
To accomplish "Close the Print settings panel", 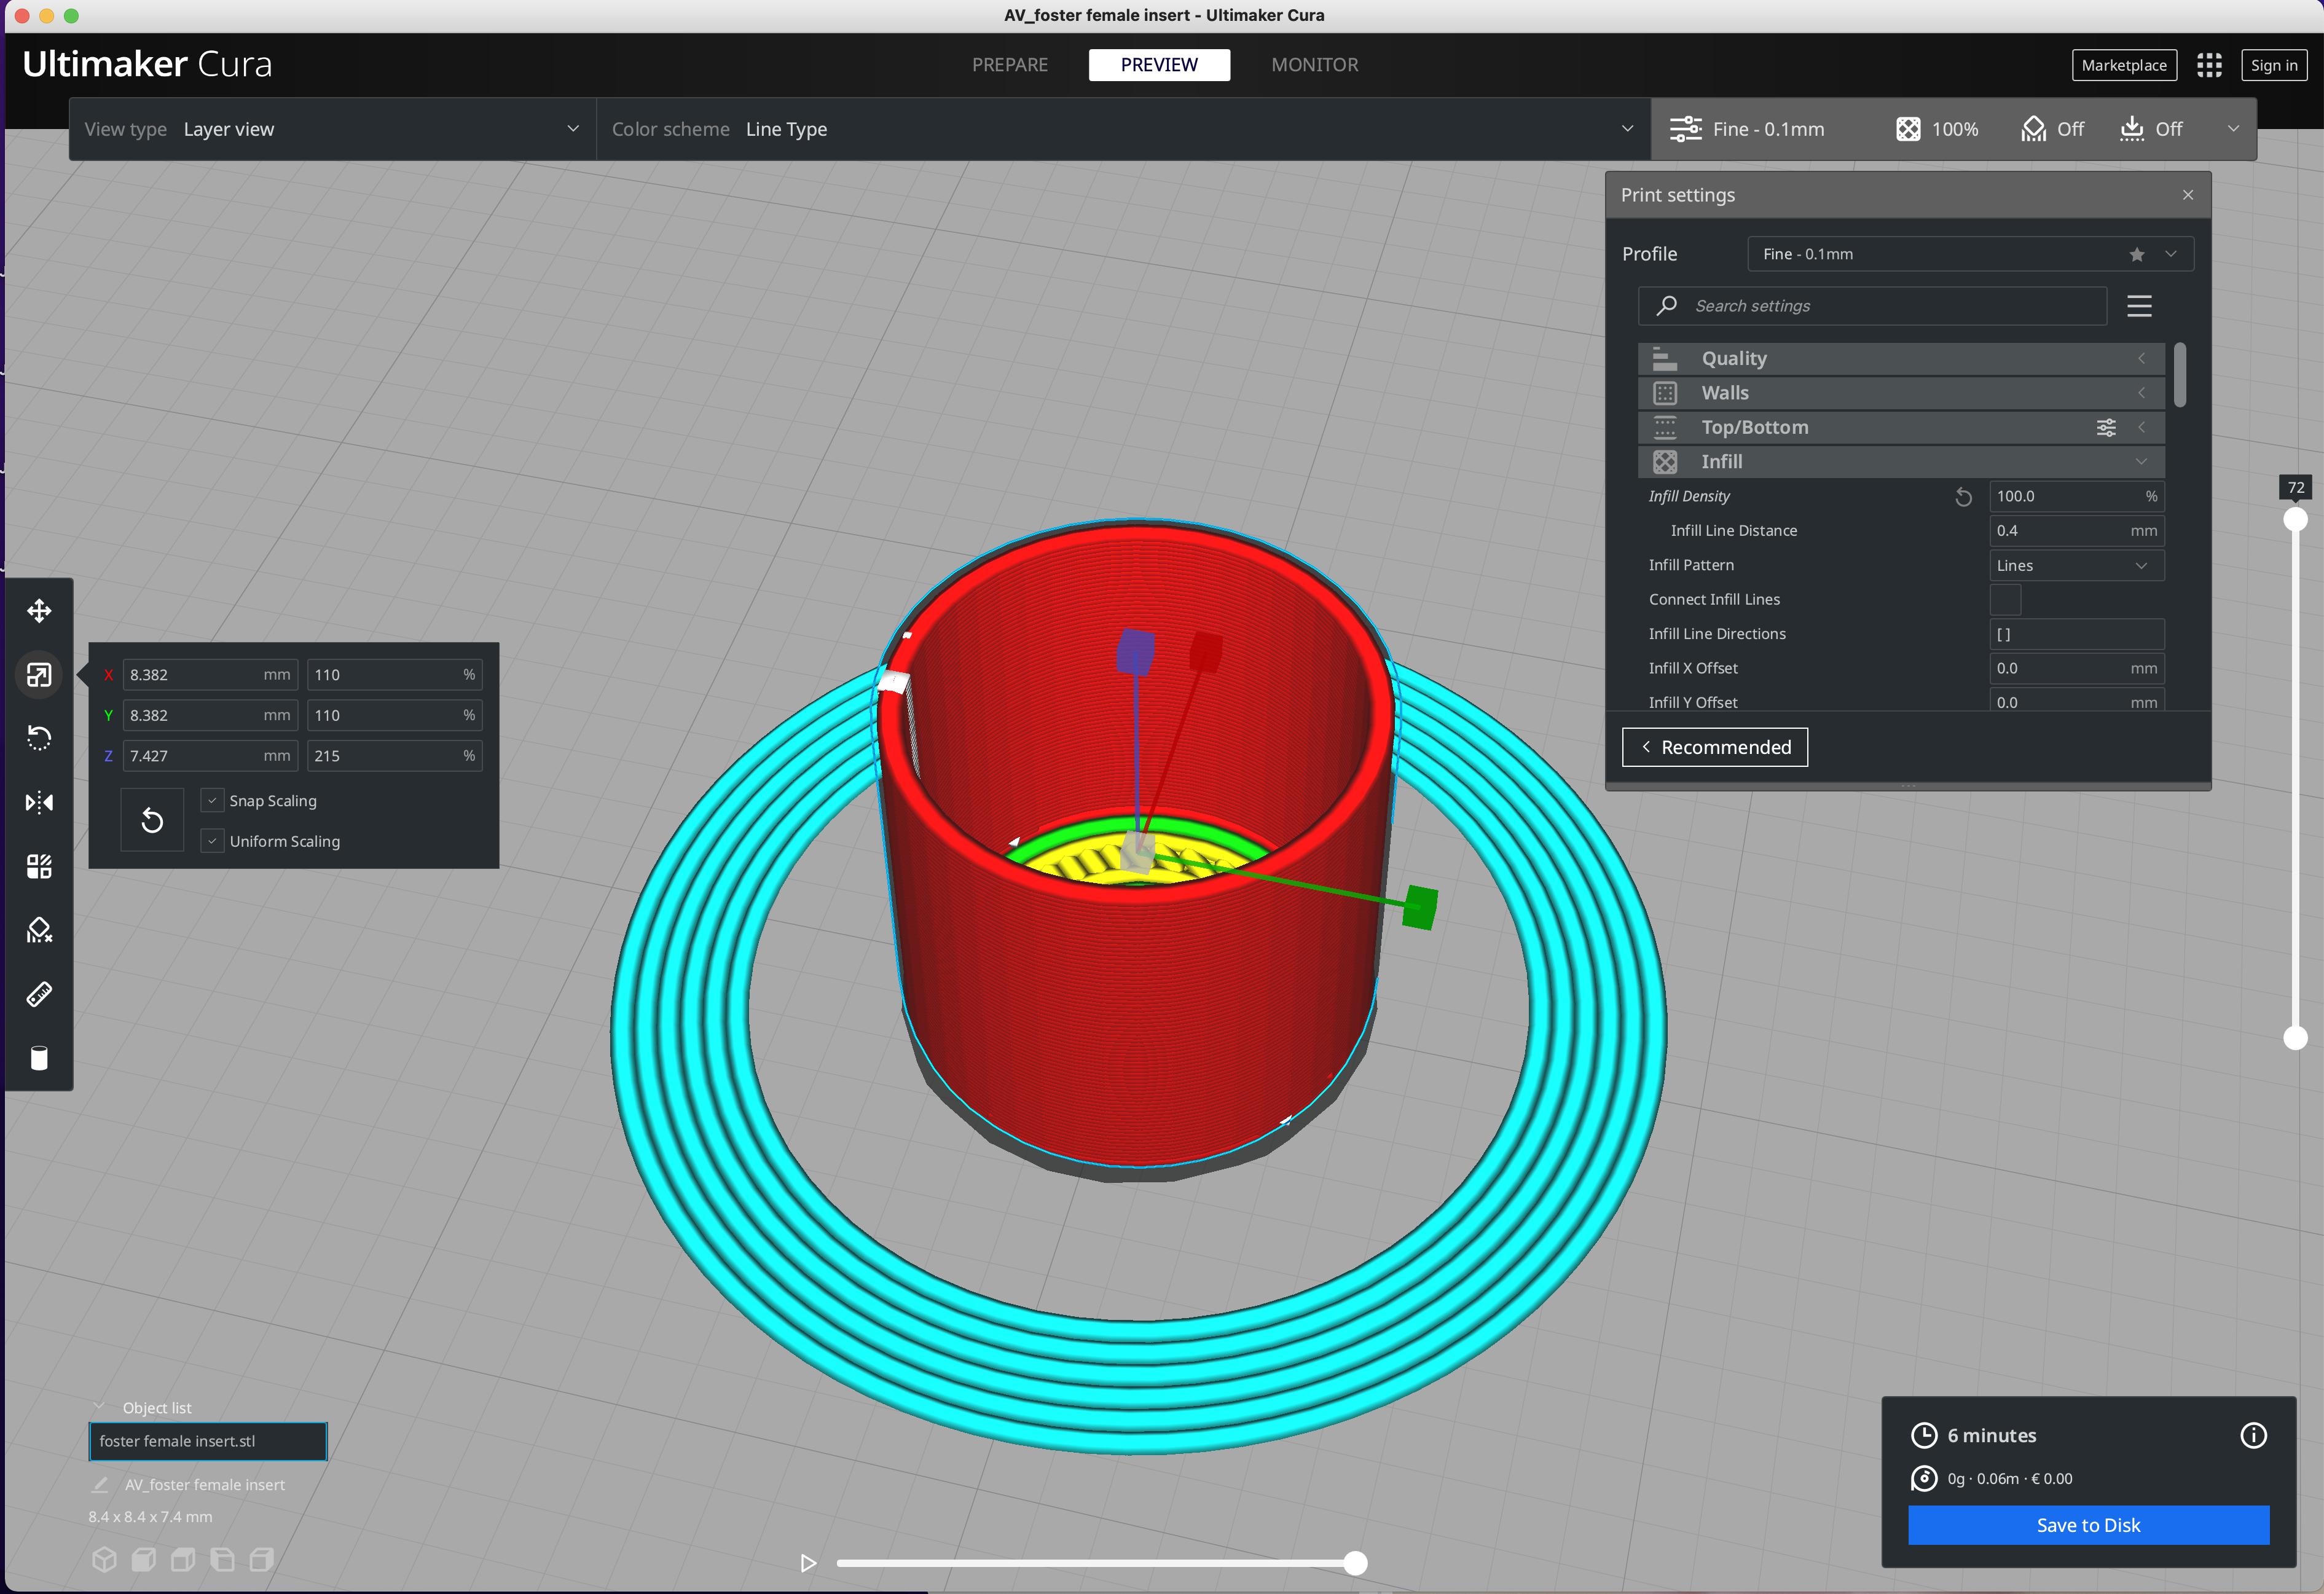I will 2188,195.
